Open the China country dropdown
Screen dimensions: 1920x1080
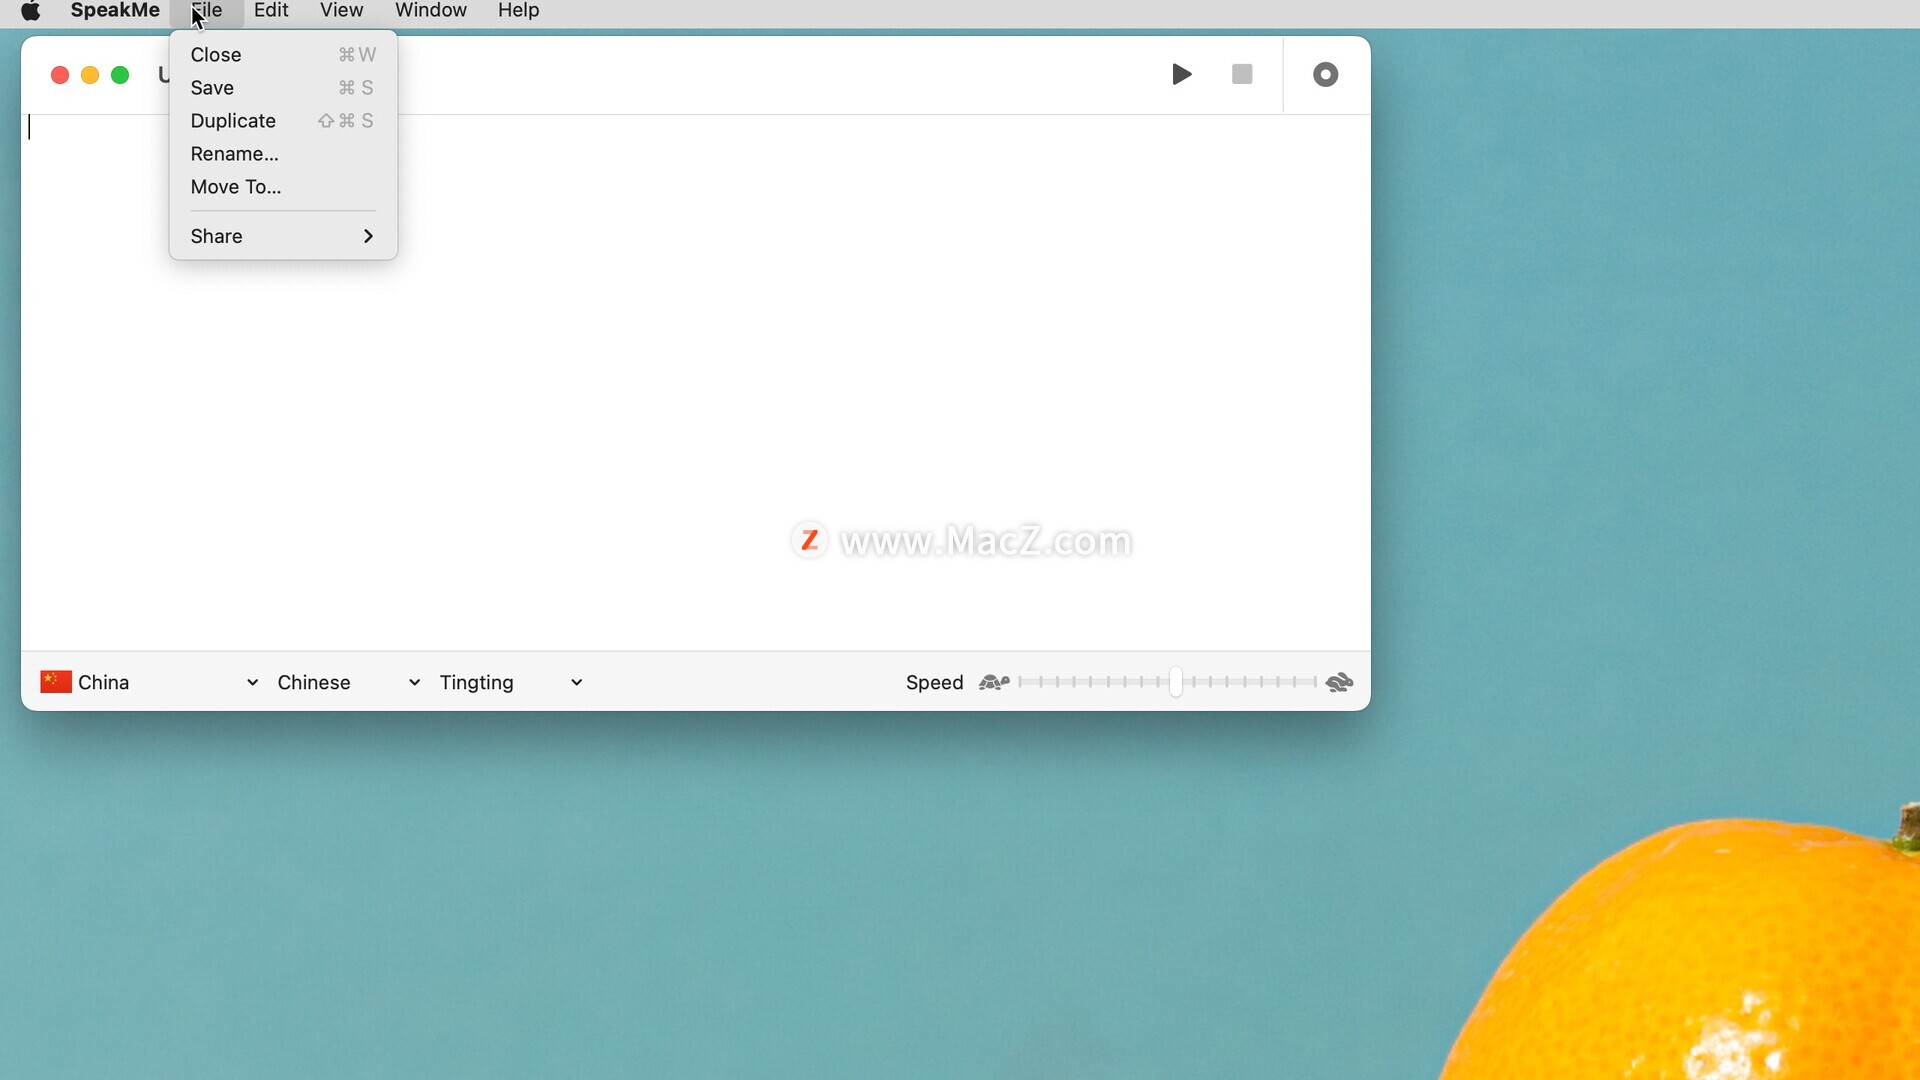(x=150, y=682)
